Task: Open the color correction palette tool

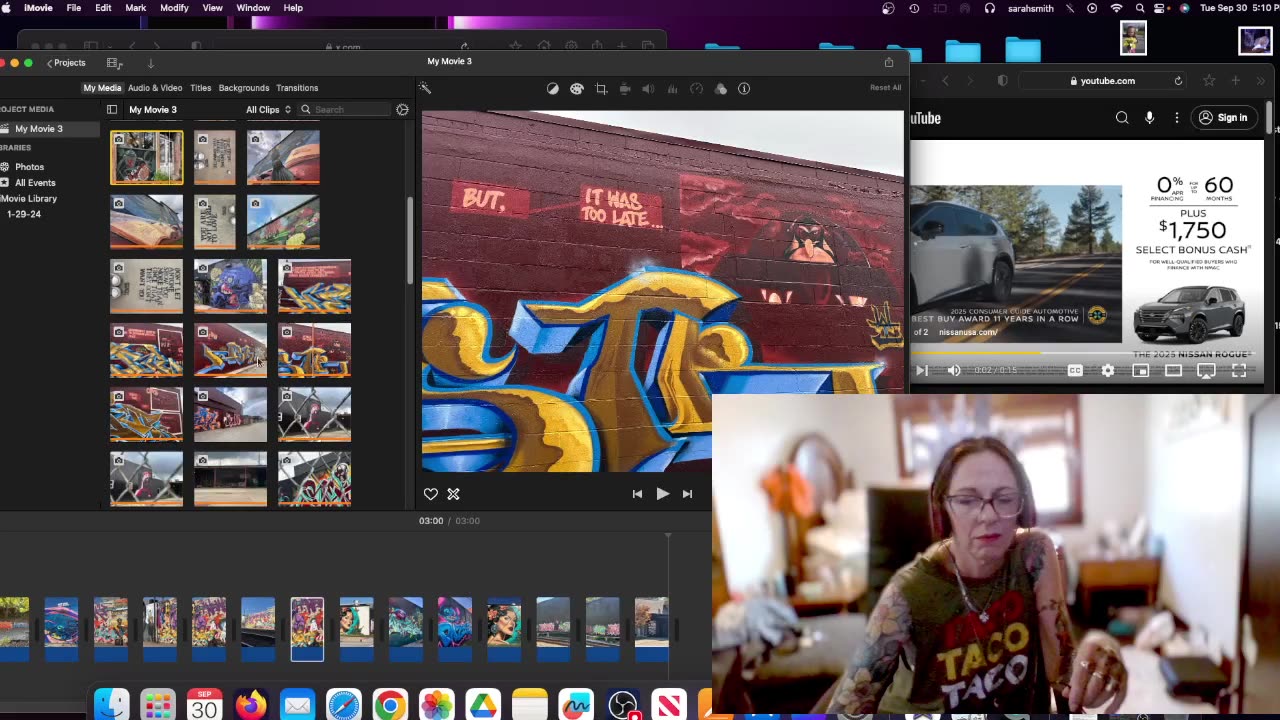Action: pos(577,88)
